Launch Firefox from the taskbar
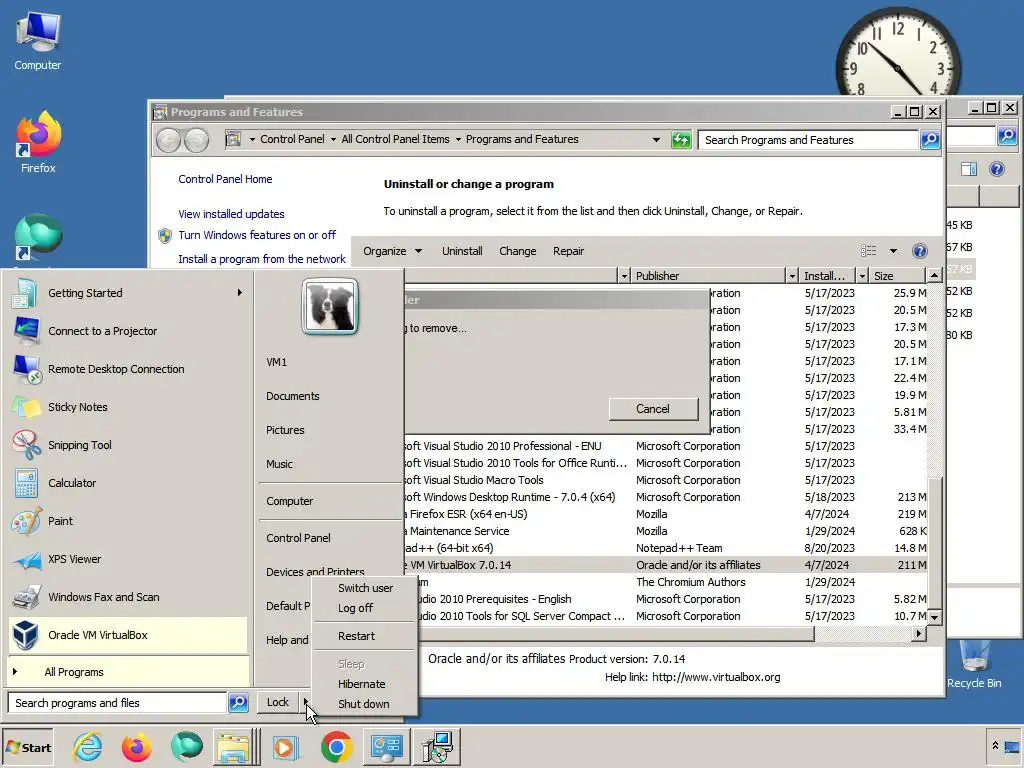Viewport: 1024px width, 768px height. click(x=136, y=747)
